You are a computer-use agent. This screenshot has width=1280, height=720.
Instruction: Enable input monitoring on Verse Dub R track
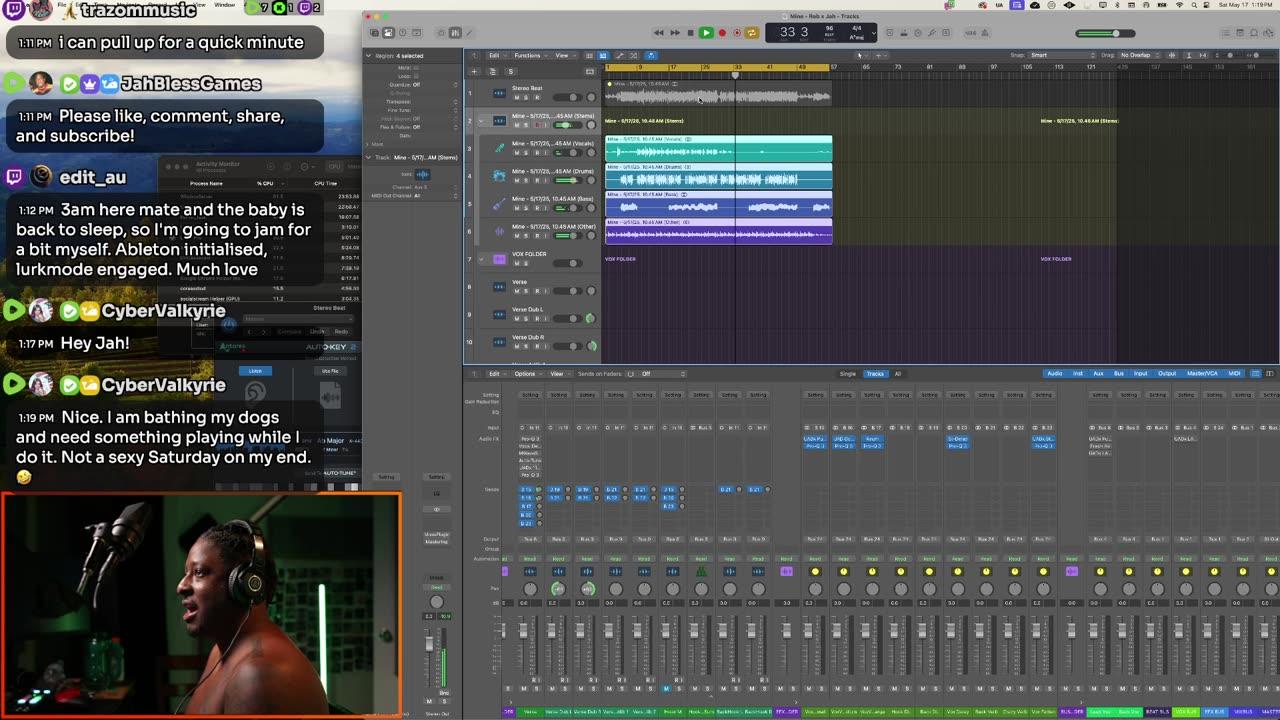(x=544, y=346)
